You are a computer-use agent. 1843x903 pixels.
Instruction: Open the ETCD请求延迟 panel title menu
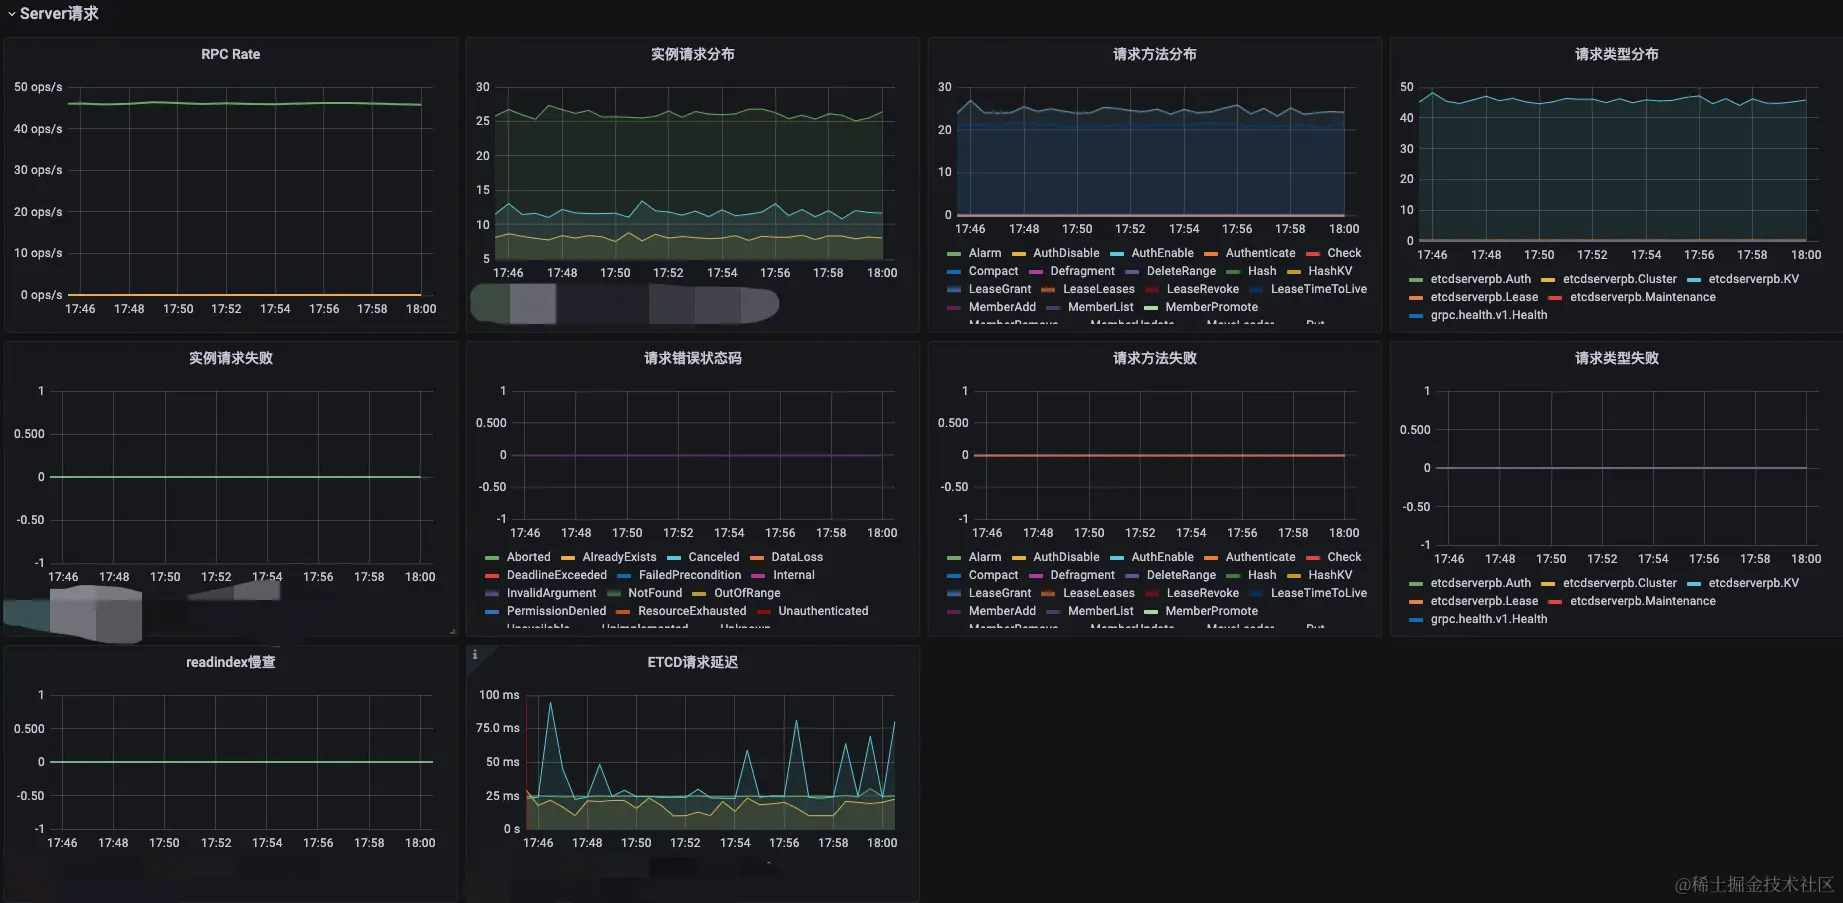692,662
